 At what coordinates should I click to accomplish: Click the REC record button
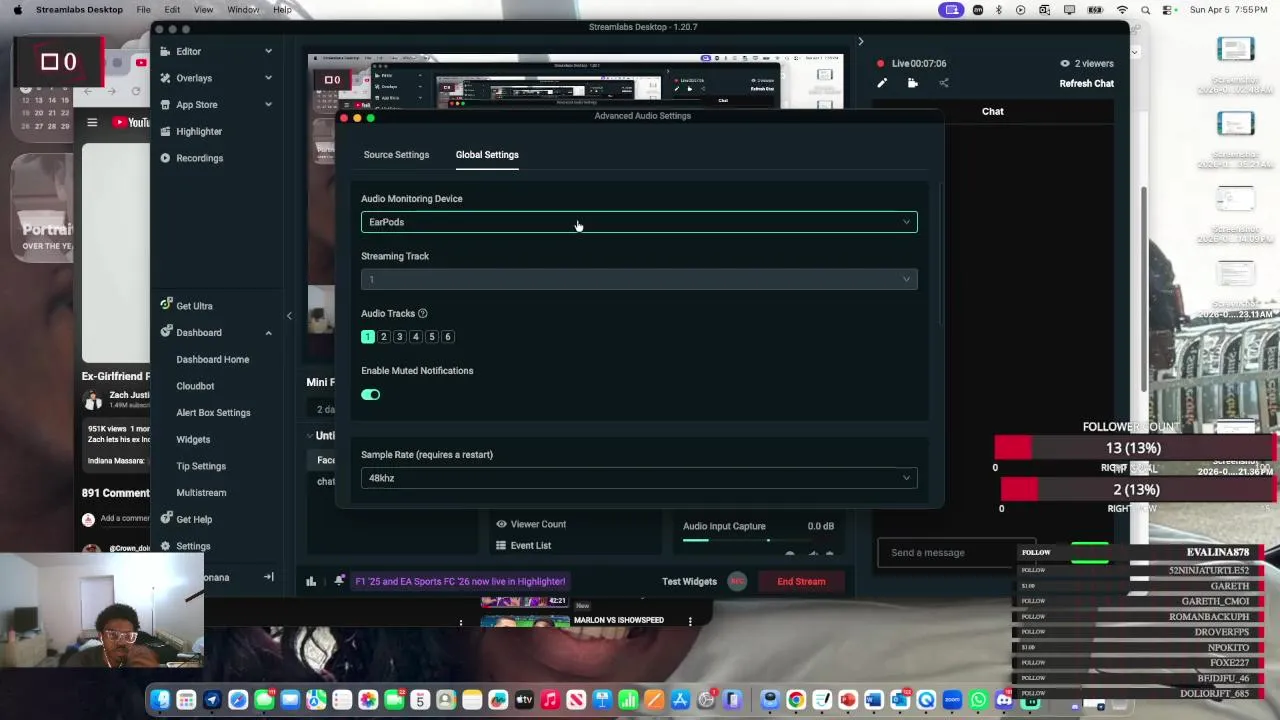(x=737, y=581)
